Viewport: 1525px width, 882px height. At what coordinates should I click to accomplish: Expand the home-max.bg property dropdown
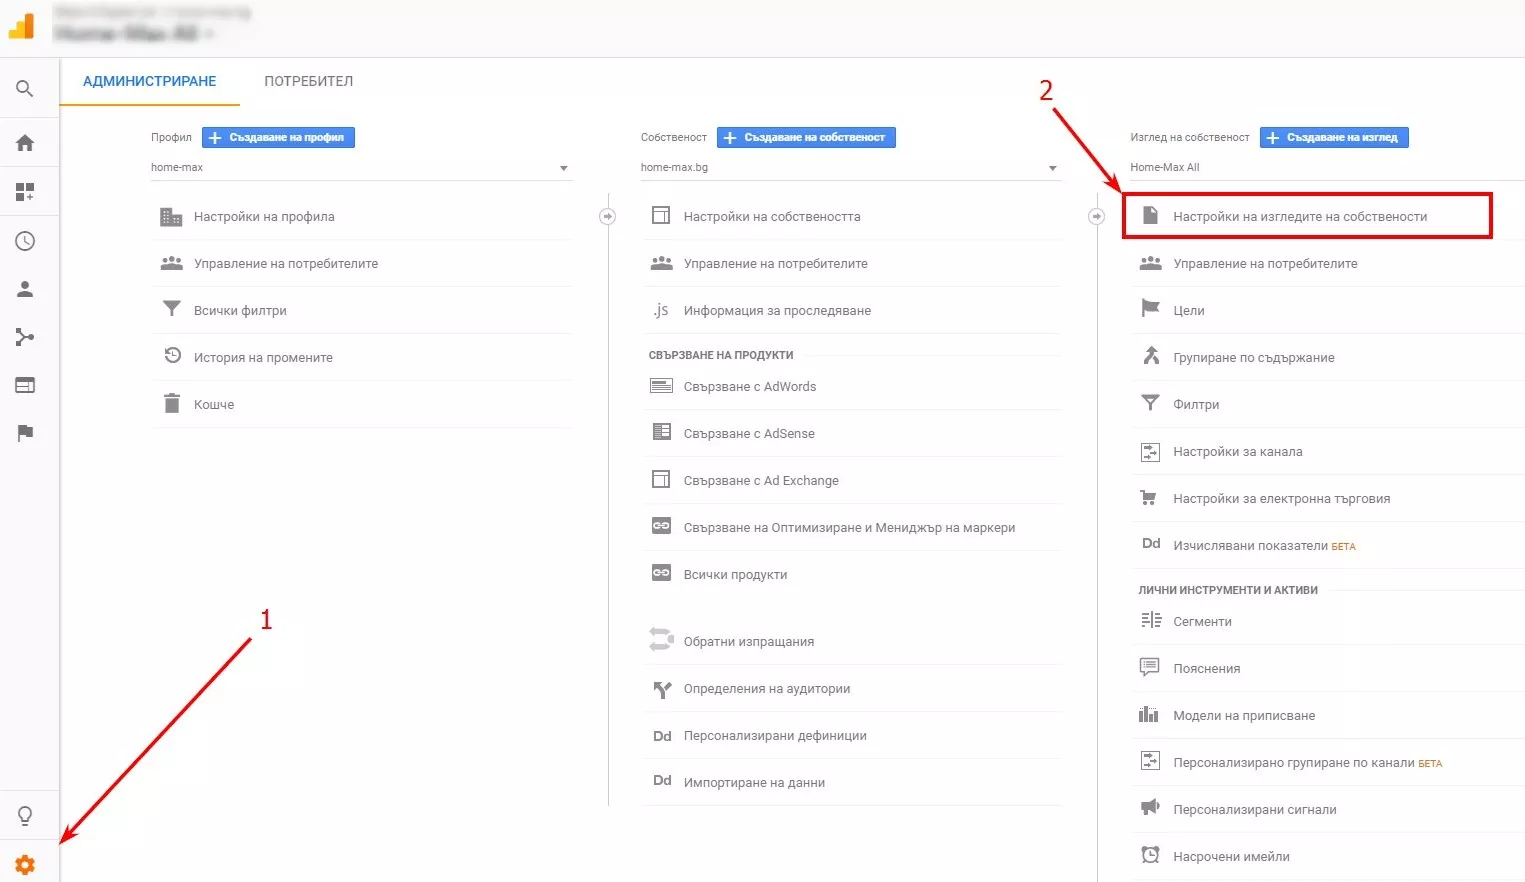[x=850, y=167]
